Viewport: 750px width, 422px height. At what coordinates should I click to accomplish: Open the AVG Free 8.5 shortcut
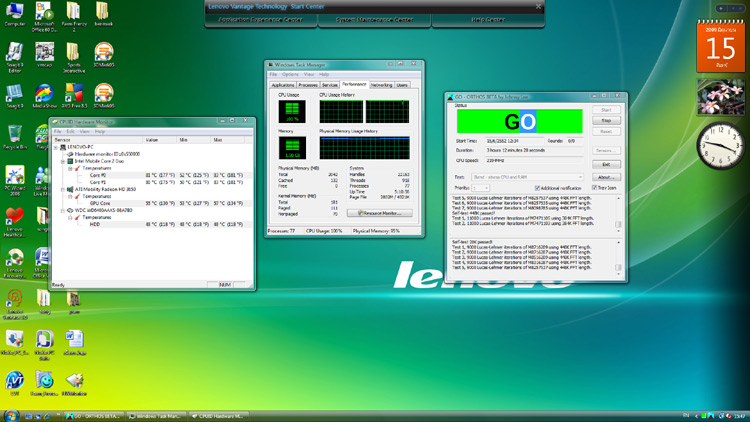tap(74, 96)
